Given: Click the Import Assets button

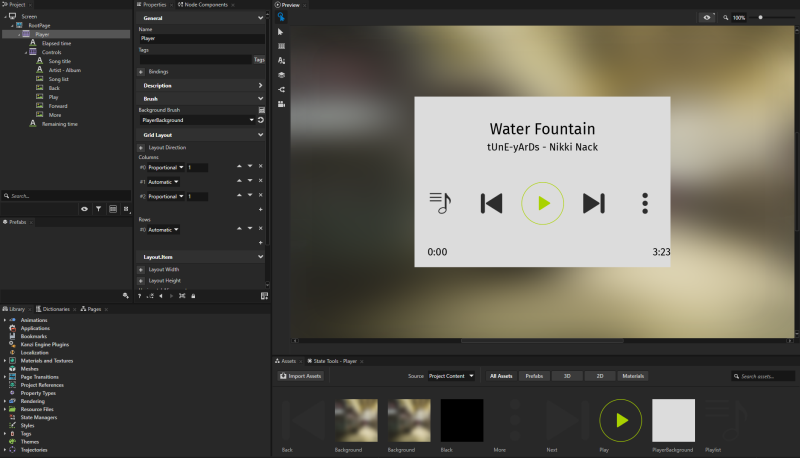Looking at the screenshot, I should (301, 376).
